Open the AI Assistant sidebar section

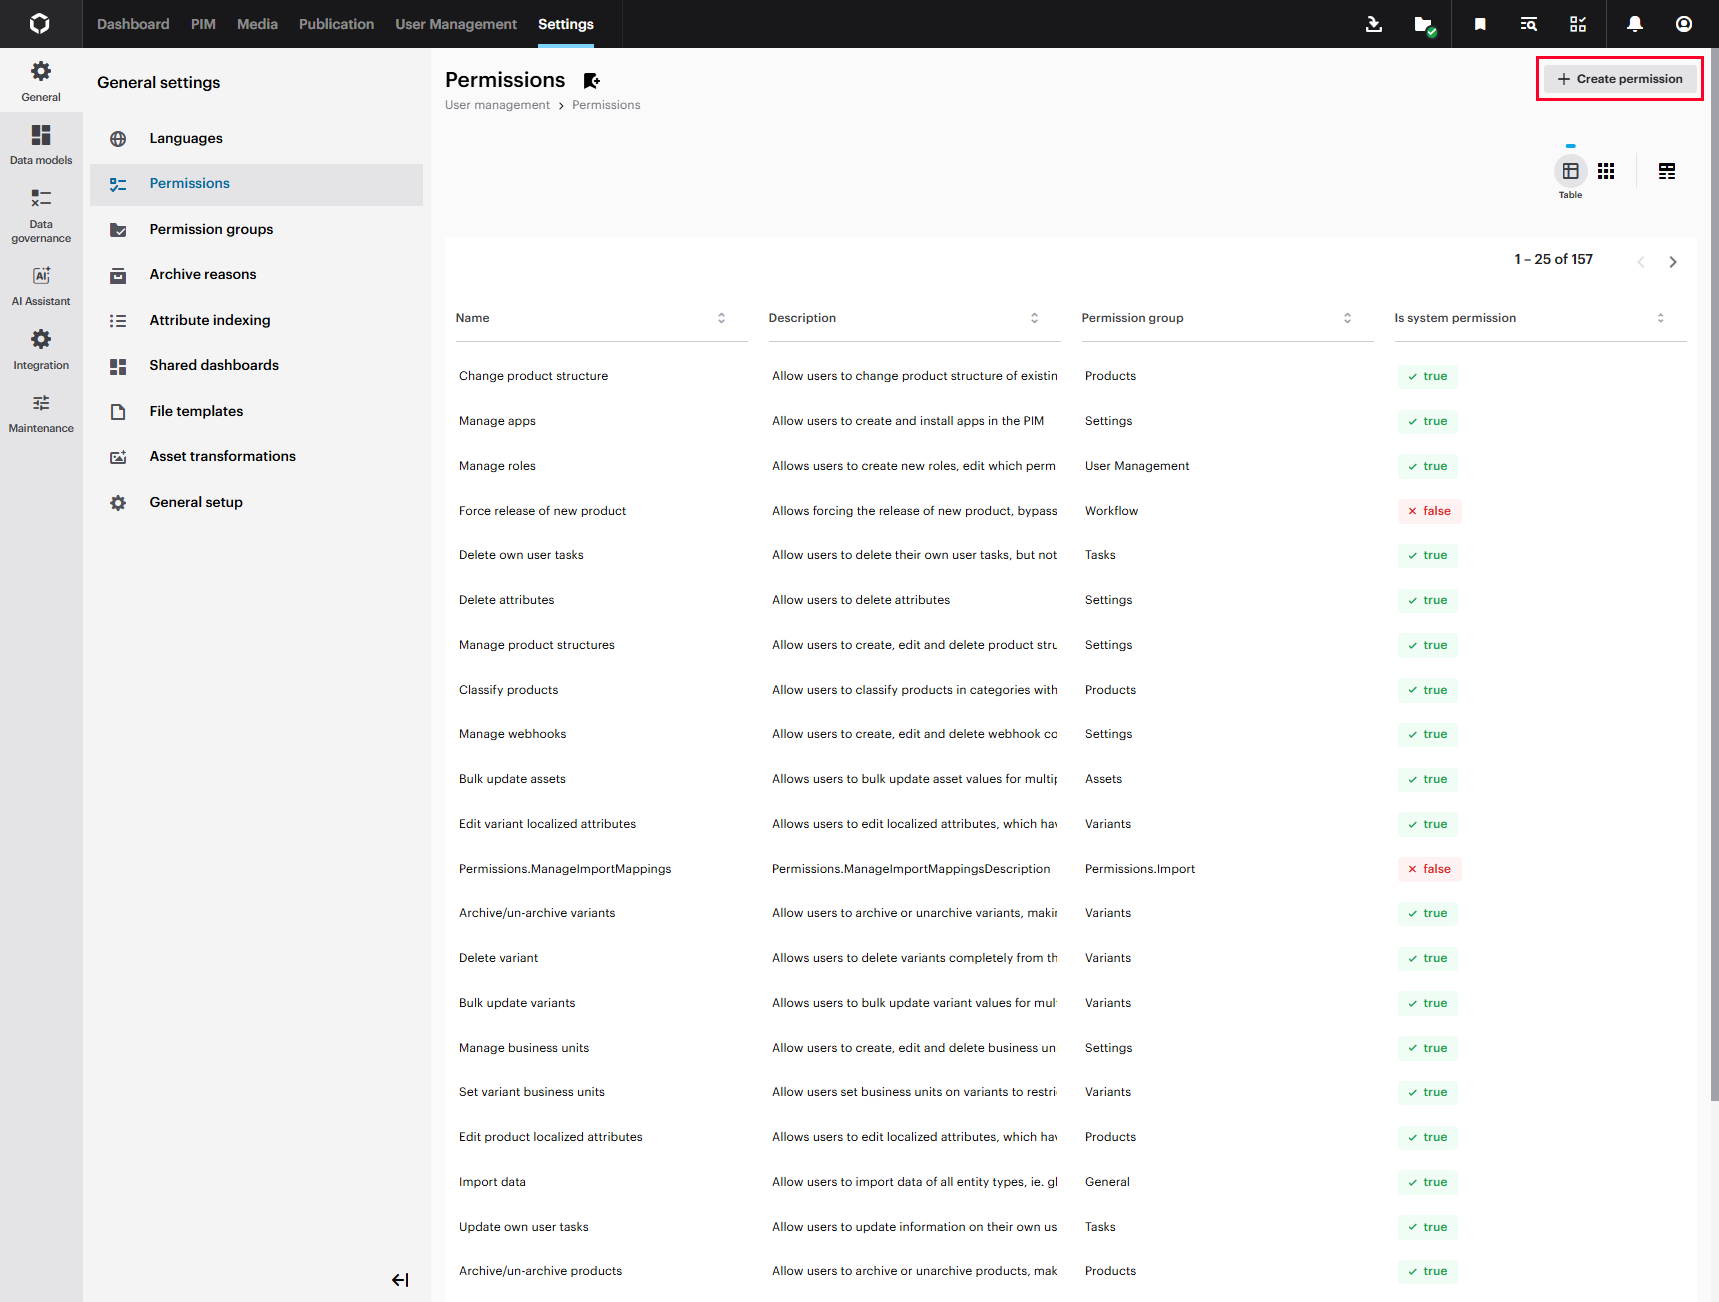41,285
